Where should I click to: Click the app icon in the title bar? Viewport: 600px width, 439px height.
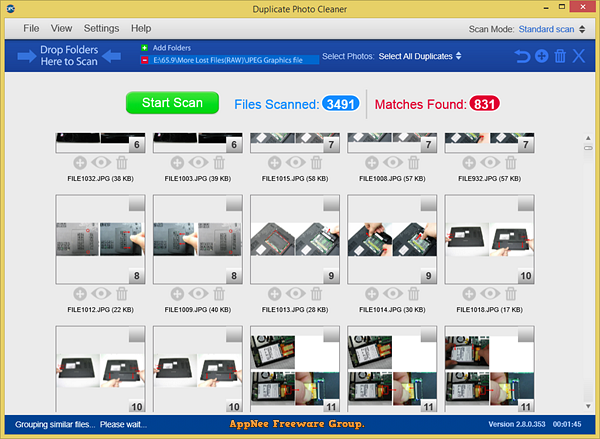(11, 8)
